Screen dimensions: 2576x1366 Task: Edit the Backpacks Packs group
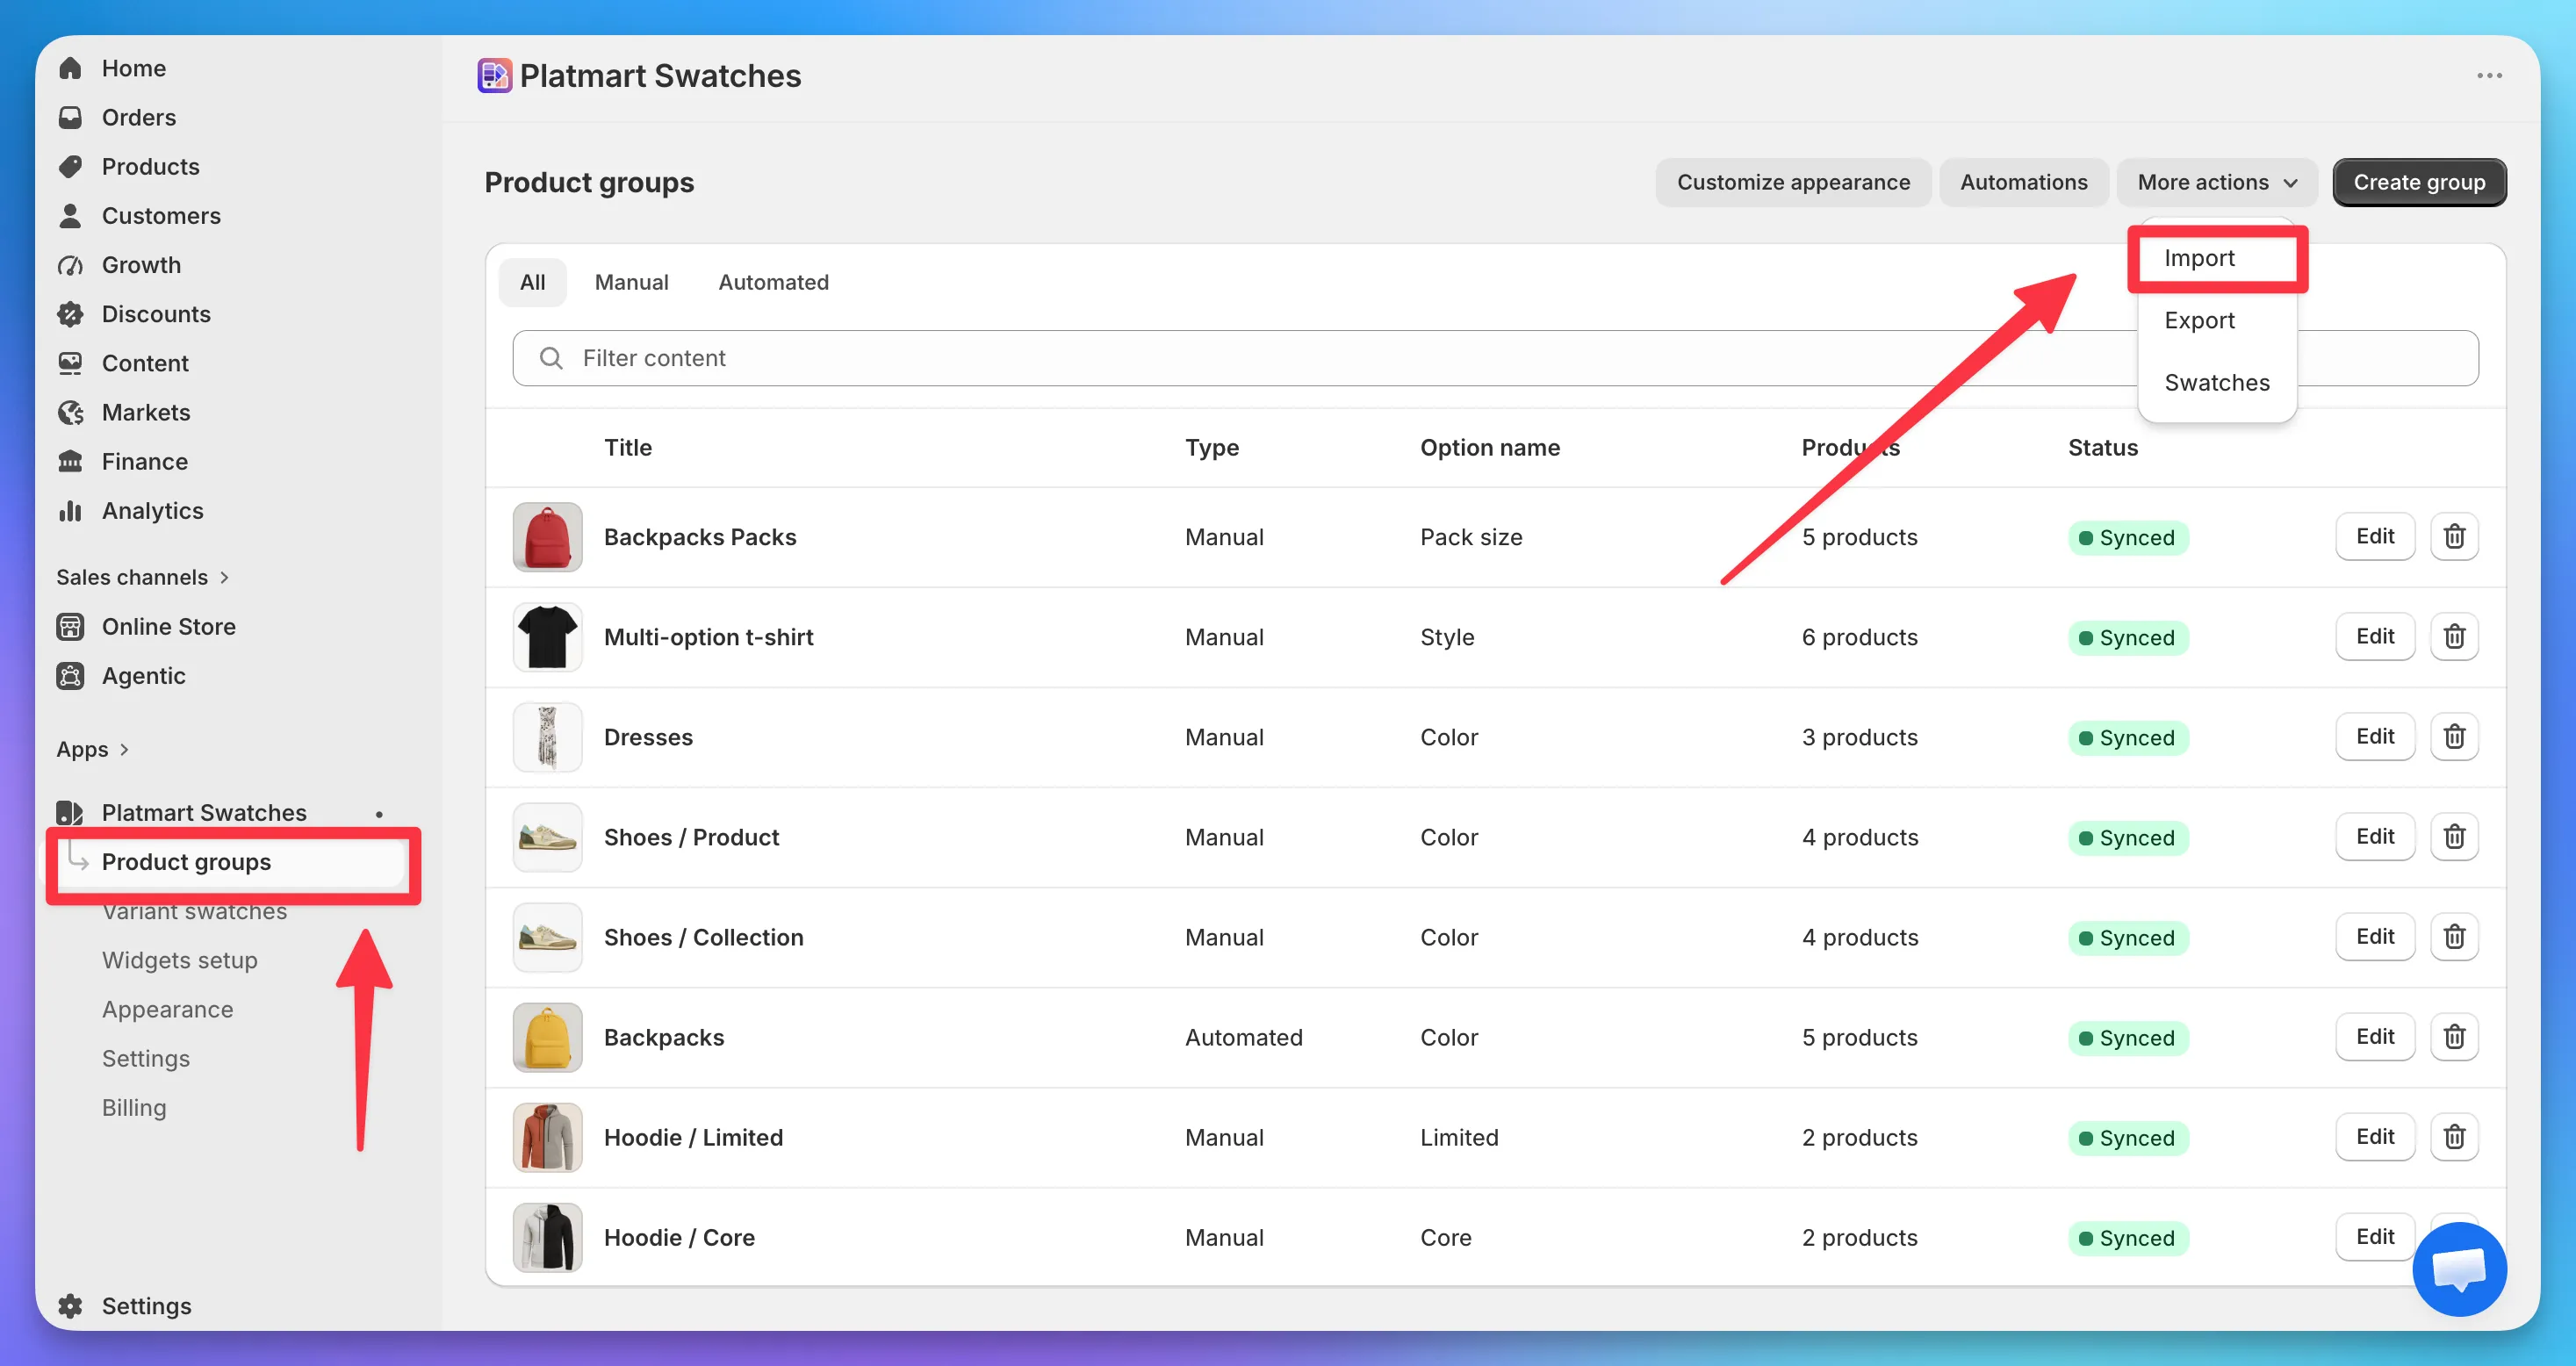(x=2375, y=537)
